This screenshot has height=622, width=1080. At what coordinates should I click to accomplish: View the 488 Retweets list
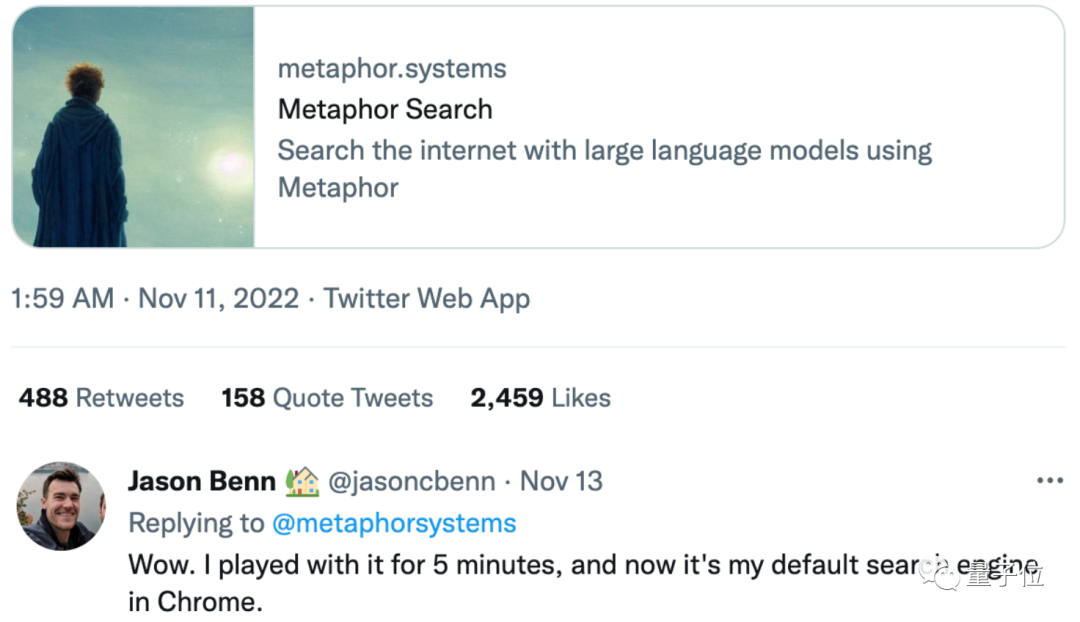[101, 397]
